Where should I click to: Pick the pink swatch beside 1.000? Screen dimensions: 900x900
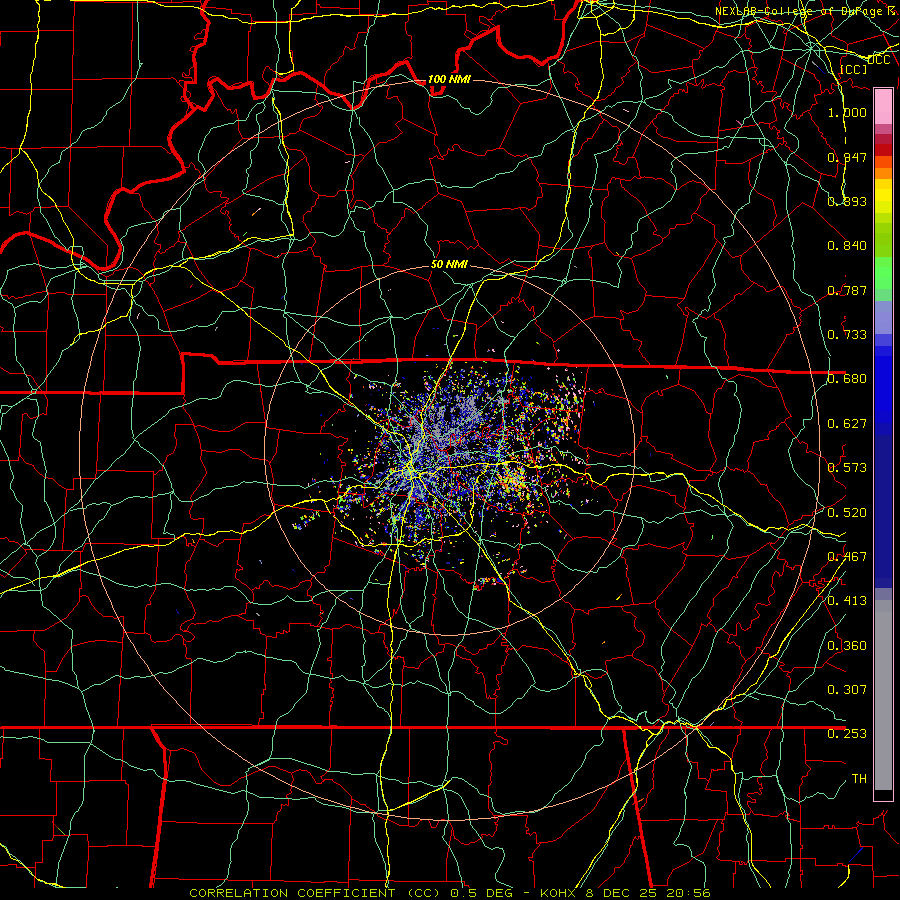883,106
